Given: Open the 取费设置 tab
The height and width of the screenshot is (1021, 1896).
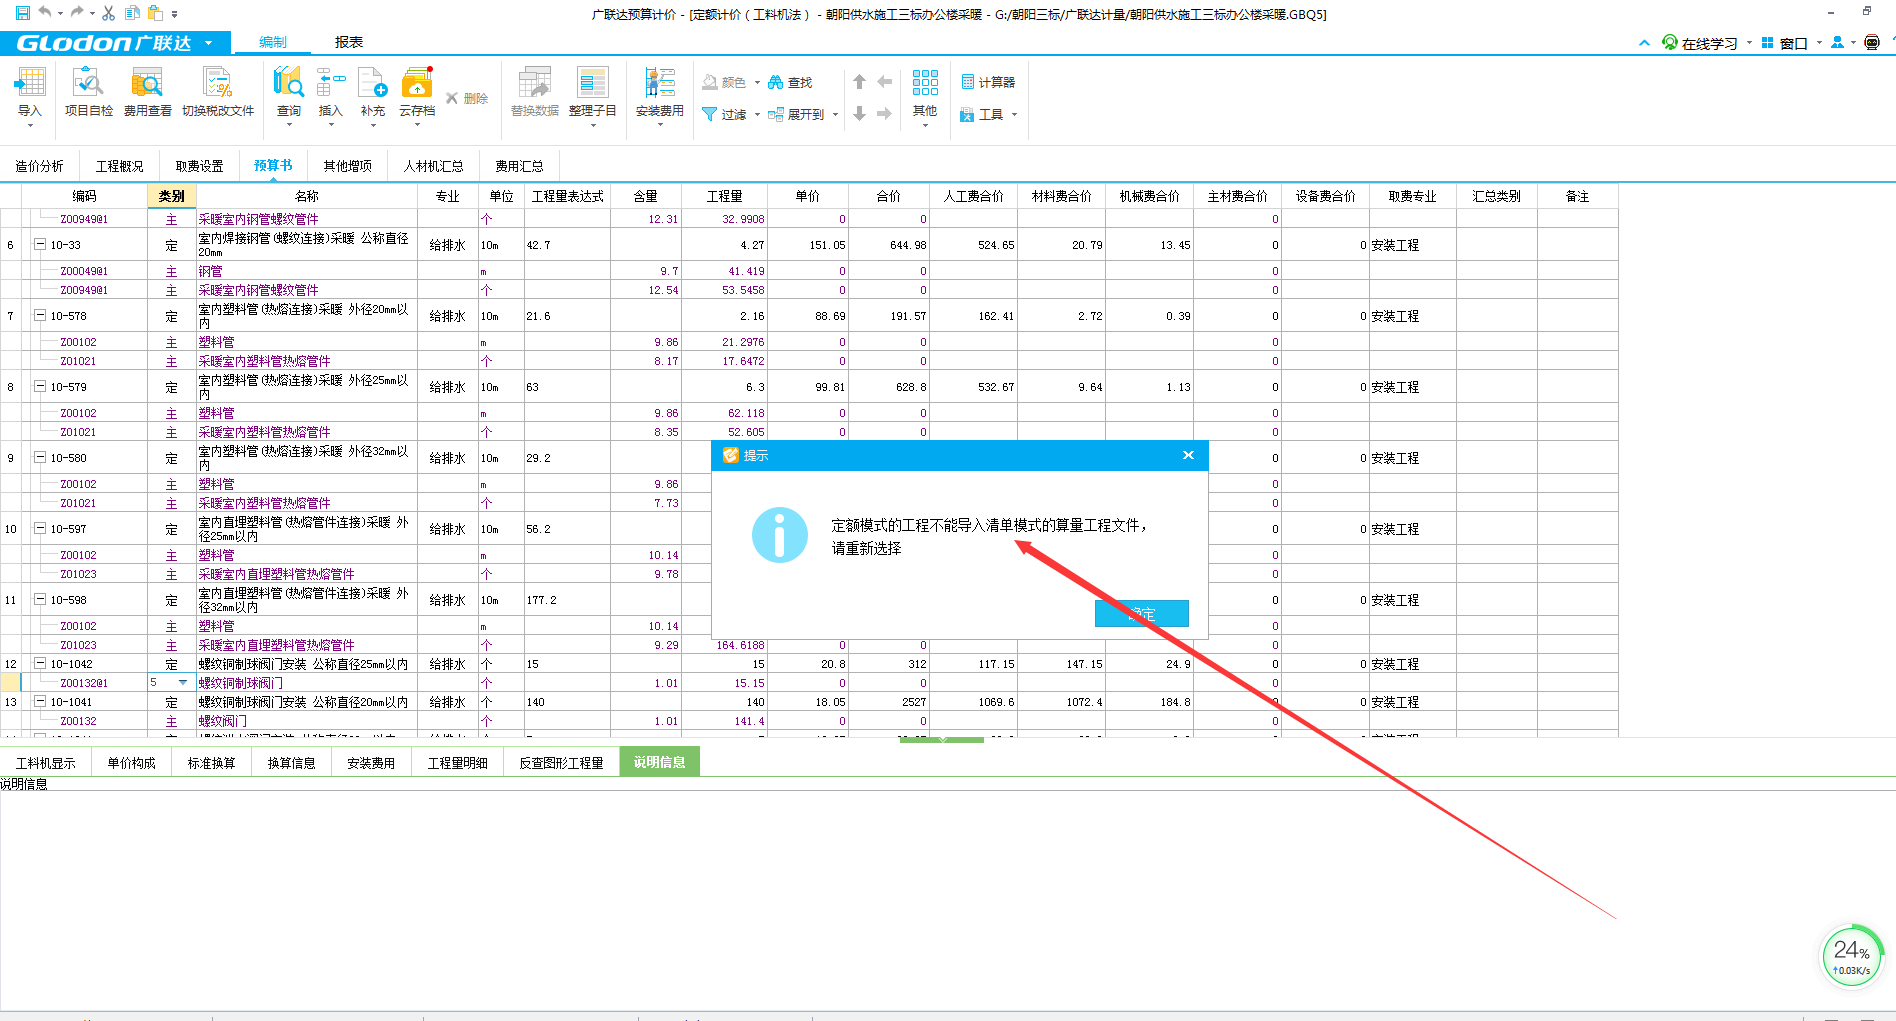Looking at the screenshot, I should pos(200,166).
